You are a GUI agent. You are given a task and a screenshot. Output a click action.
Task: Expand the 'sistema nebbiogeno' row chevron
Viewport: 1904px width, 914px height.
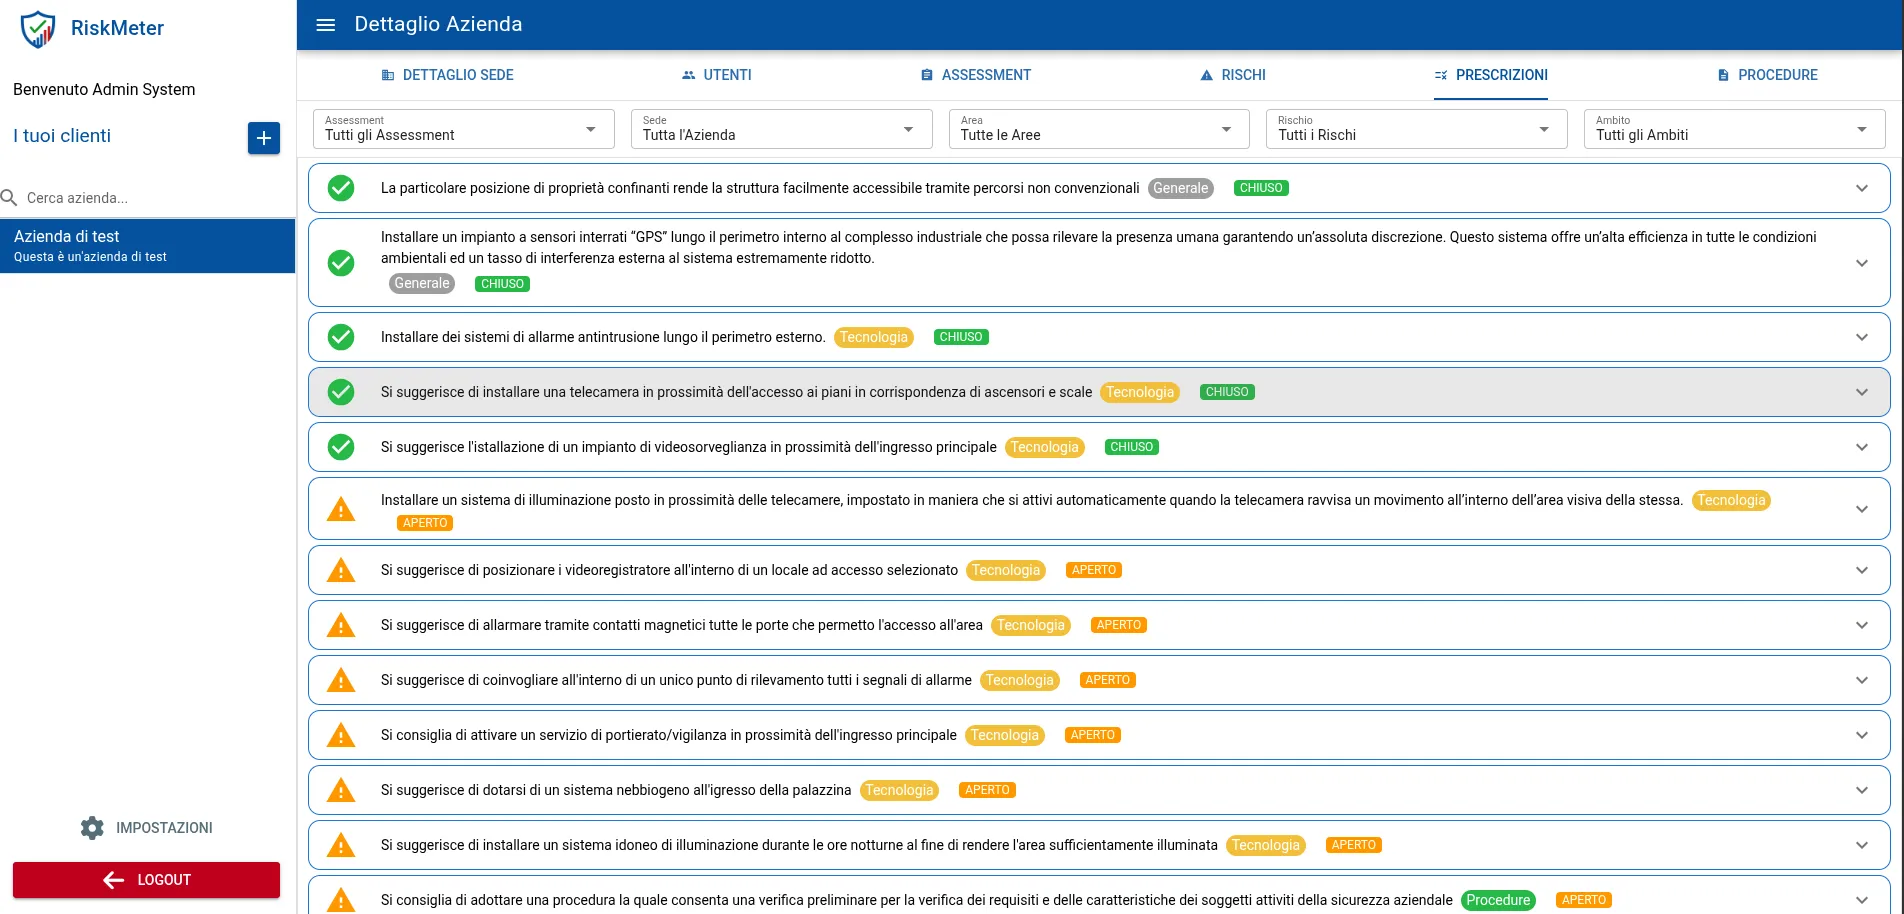1862,790
